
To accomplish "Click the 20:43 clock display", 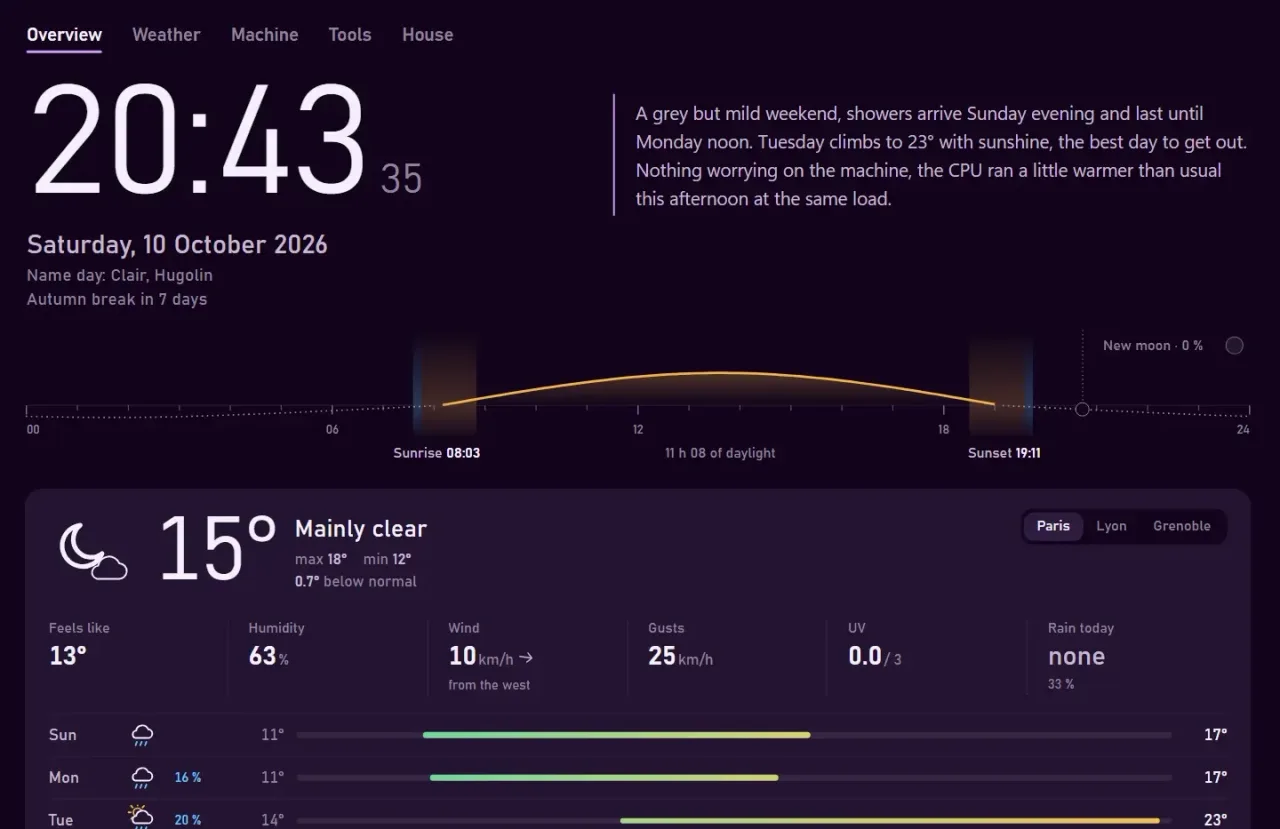I will [x=200, y=140].
